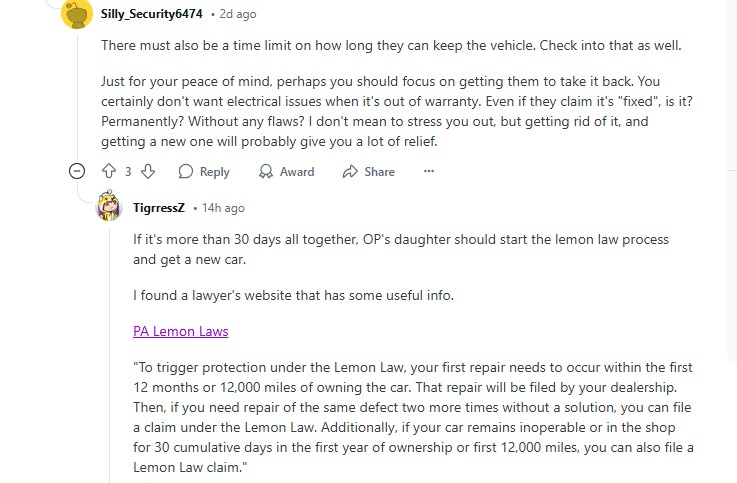737x483 pixels.
Task: Downvote Silly_Security6474's comment
Action: (x=148, y=172)
